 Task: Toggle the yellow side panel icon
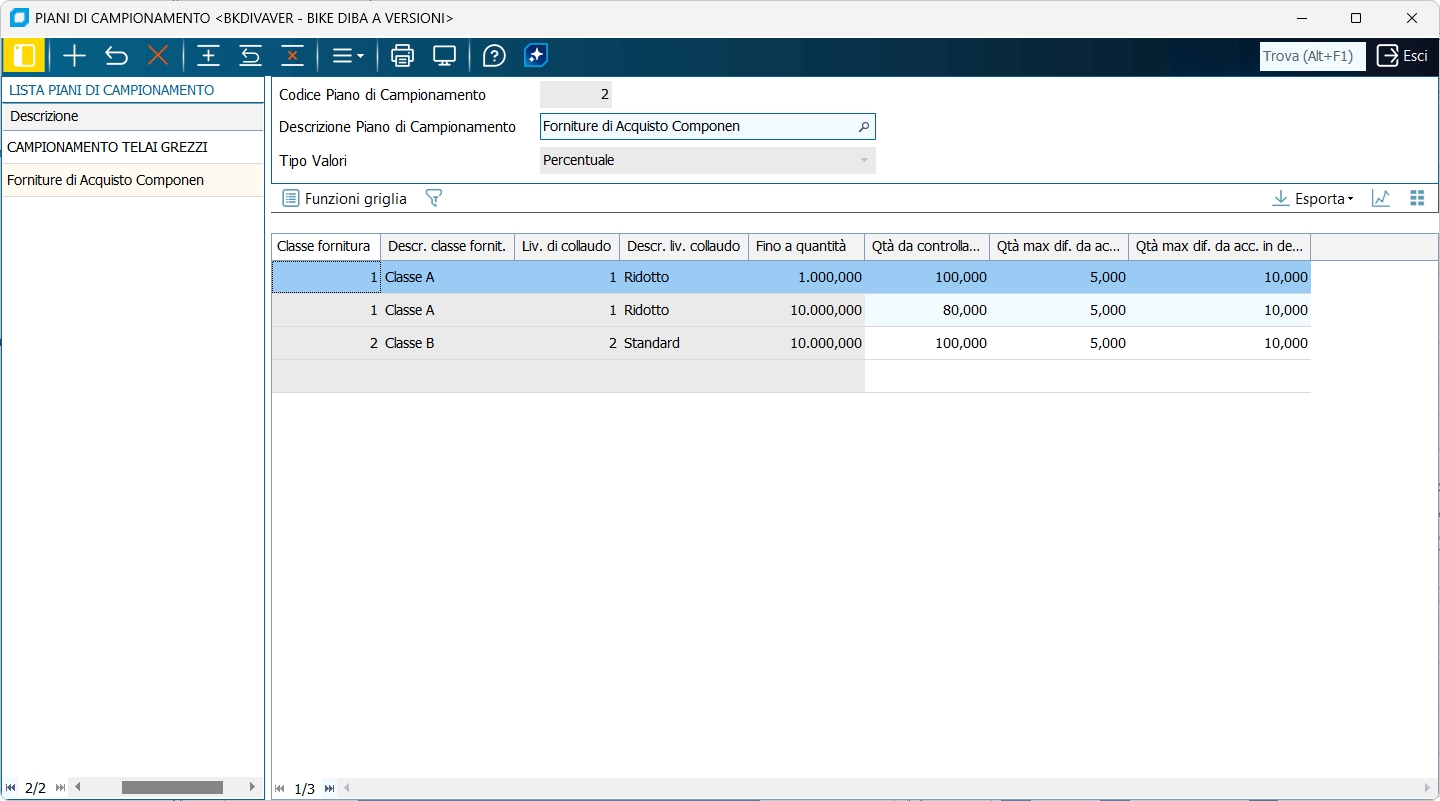[x=24, y=56]
